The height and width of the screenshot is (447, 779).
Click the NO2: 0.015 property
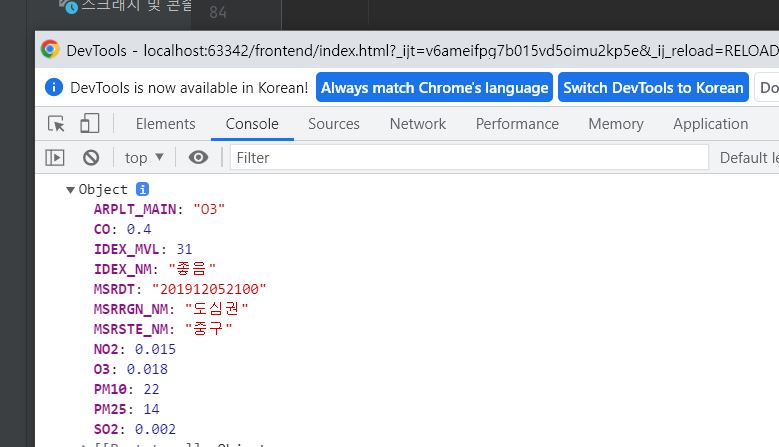coord(135,349)
